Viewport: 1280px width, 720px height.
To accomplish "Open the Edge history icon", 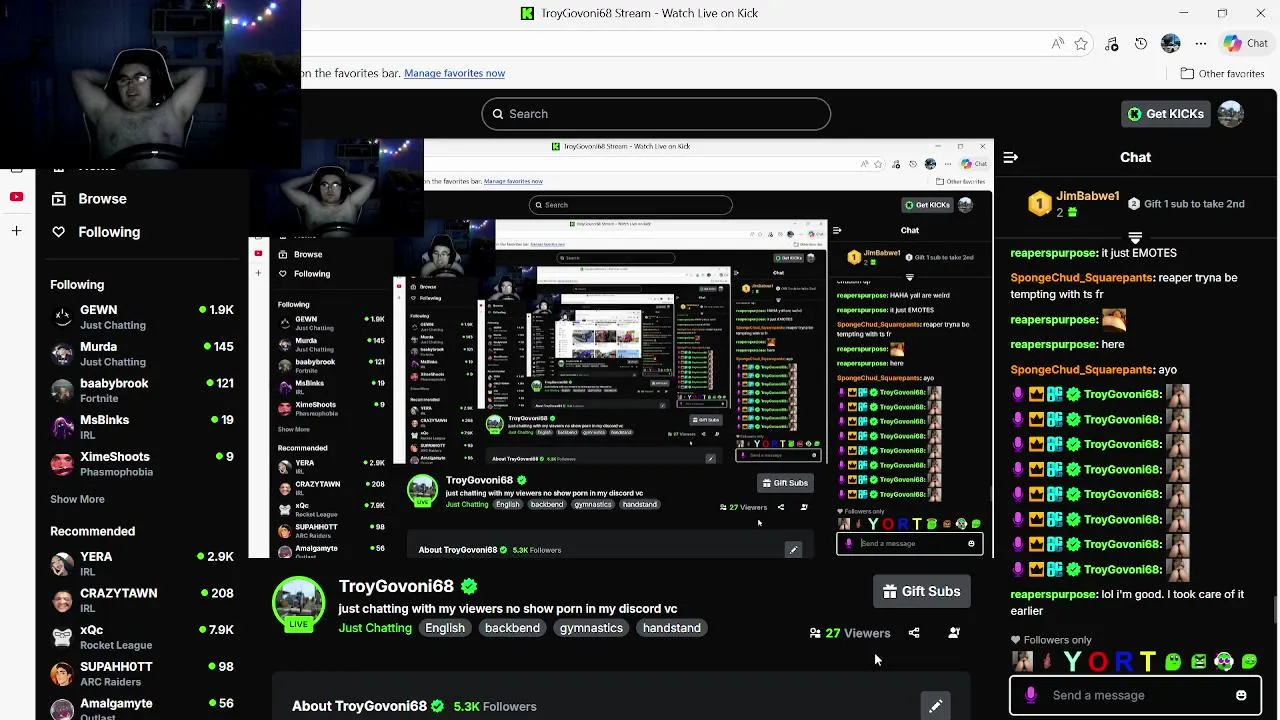I will (x=1141, y=44).
